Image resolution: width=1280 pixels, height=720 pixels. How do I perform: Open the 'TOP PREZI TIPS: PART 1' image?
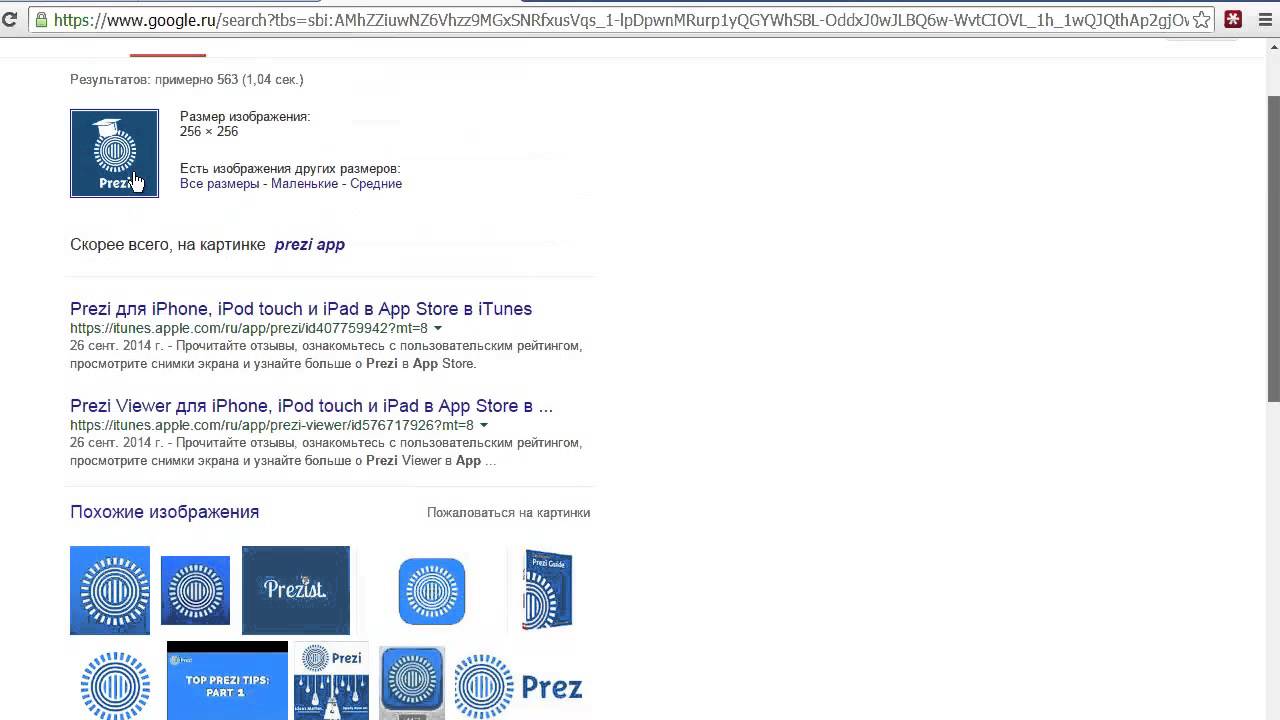click(x=227, y=681)
